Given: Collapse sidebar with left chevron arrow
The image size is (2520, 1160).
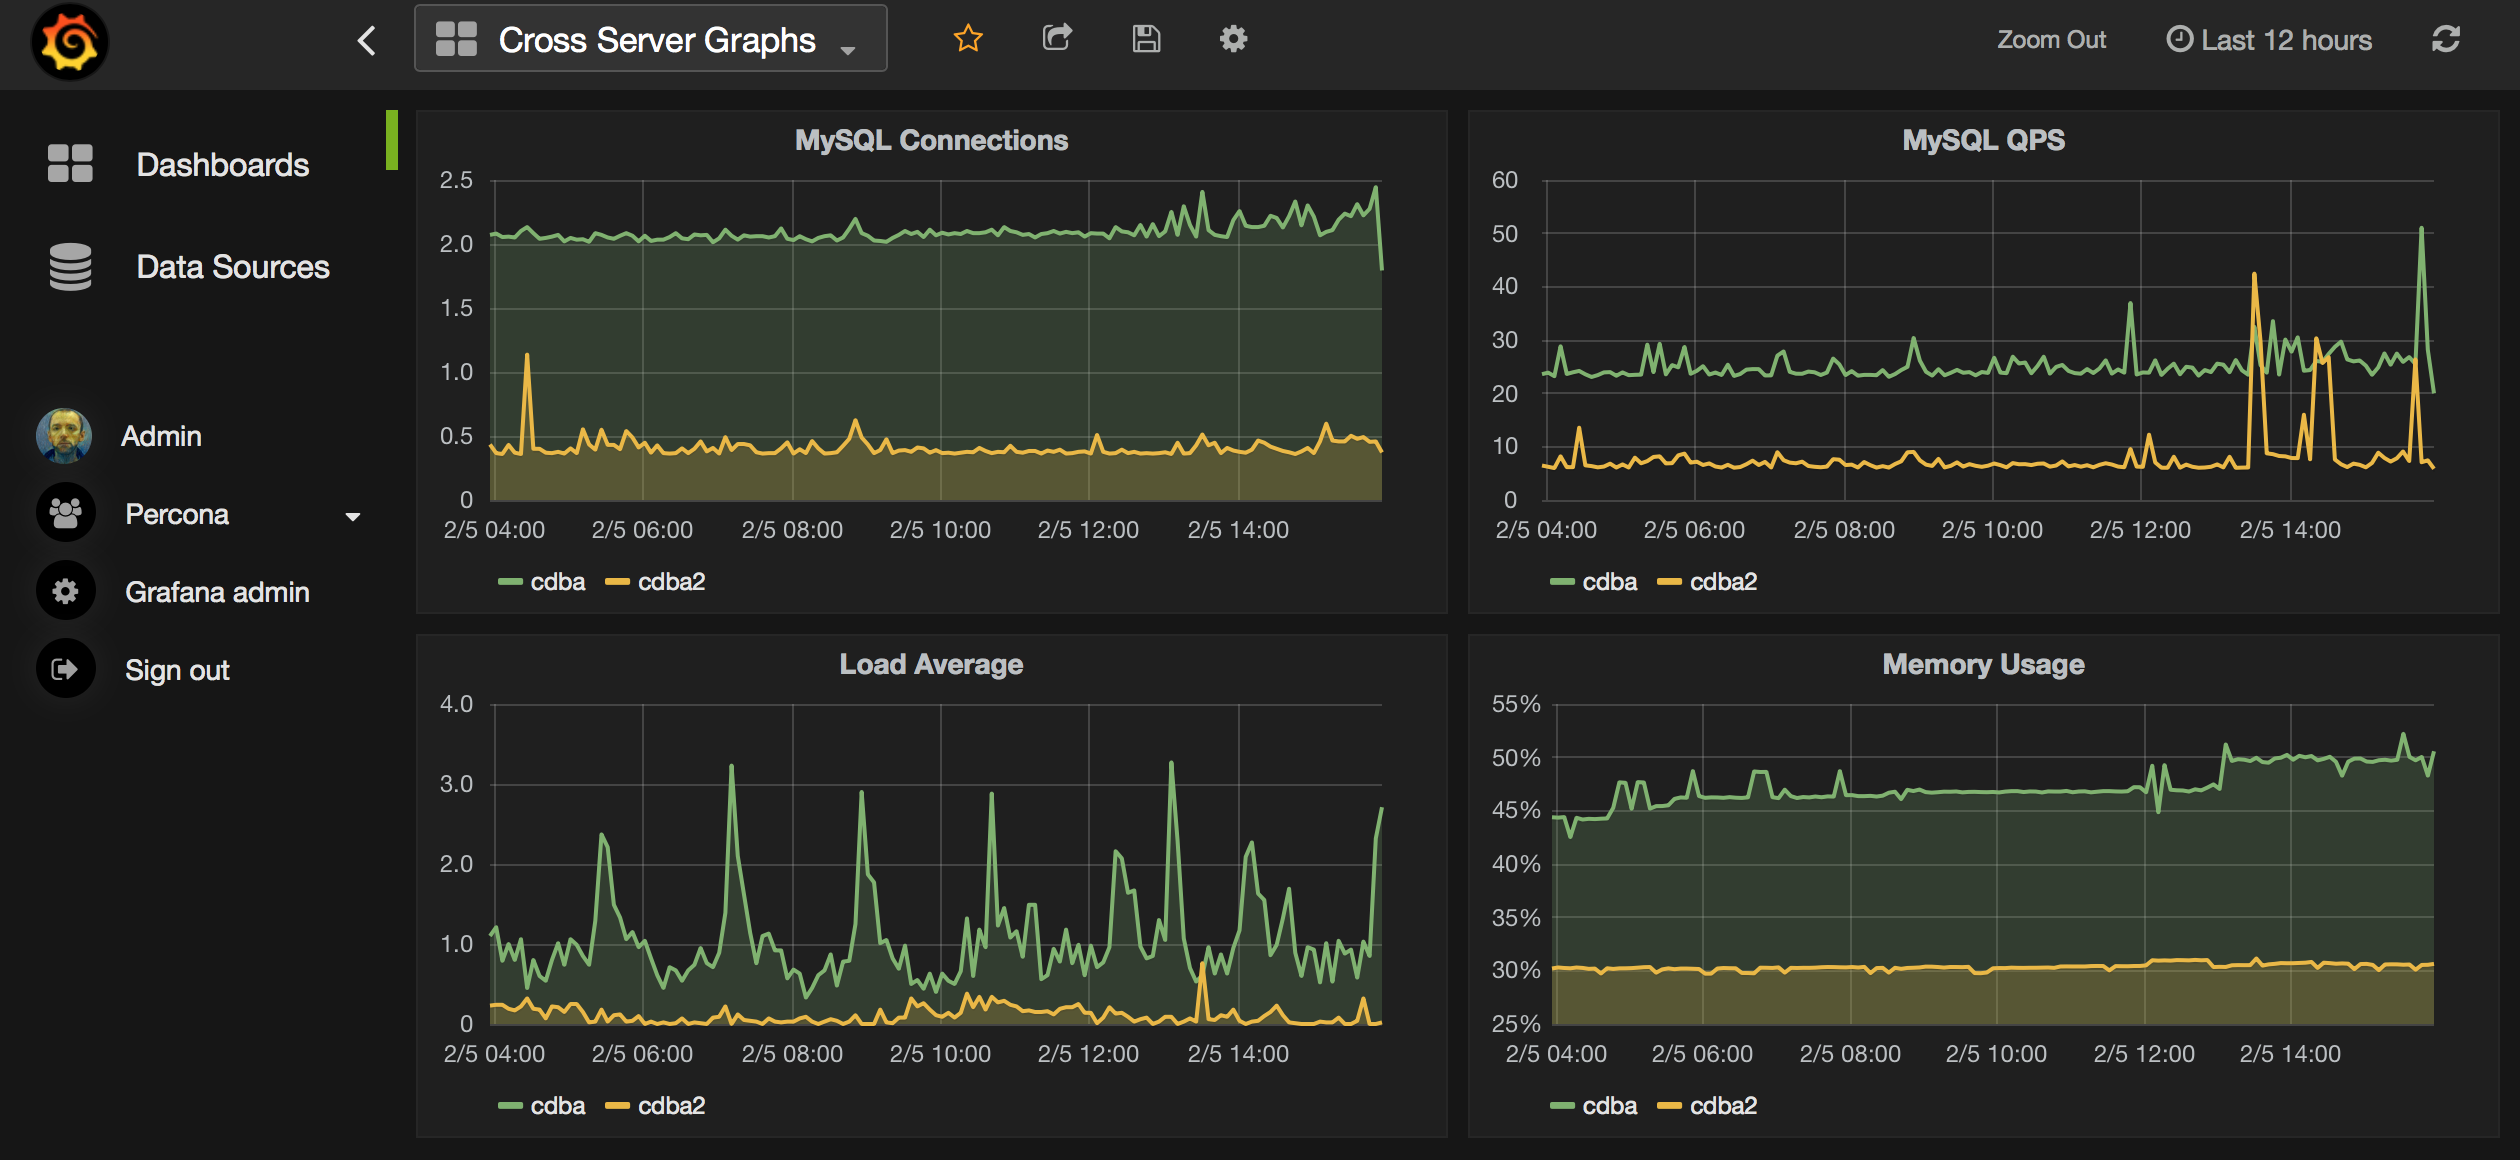Looking at the screenshot, I should [x=367, y=41].
